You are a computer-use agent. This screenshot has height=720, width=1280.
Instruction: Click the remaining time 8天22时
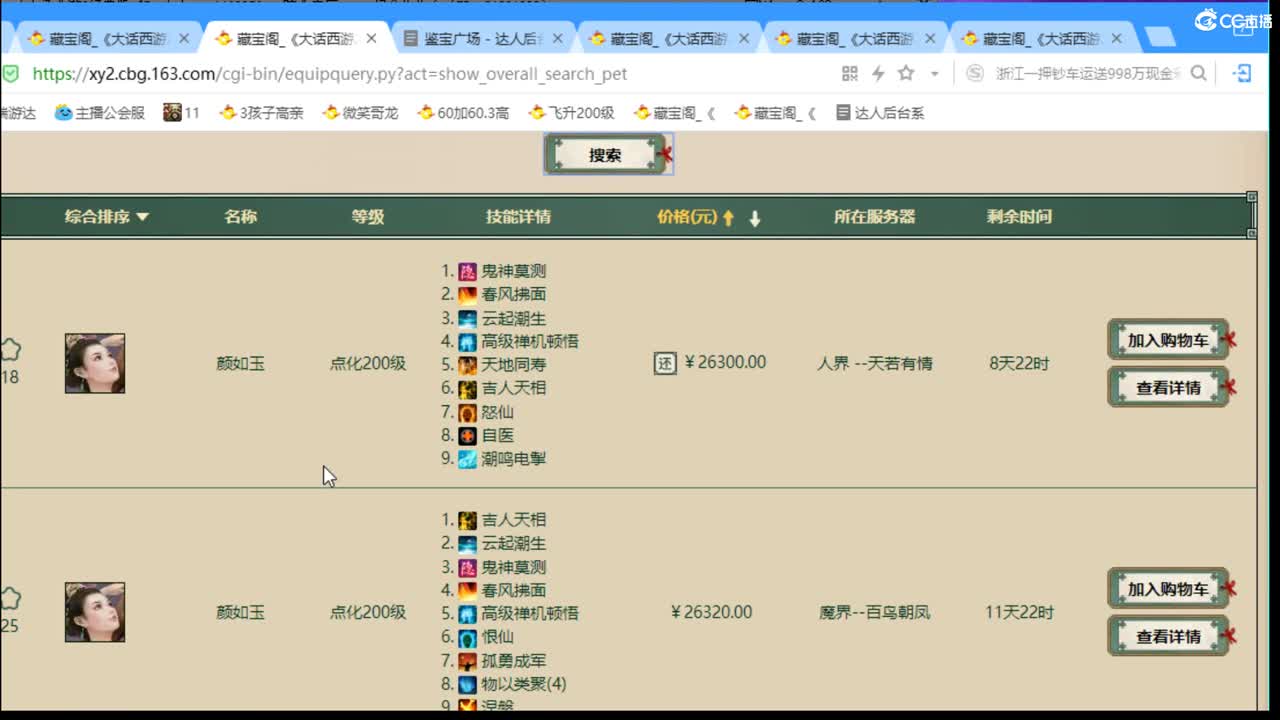click(1019, 363)
